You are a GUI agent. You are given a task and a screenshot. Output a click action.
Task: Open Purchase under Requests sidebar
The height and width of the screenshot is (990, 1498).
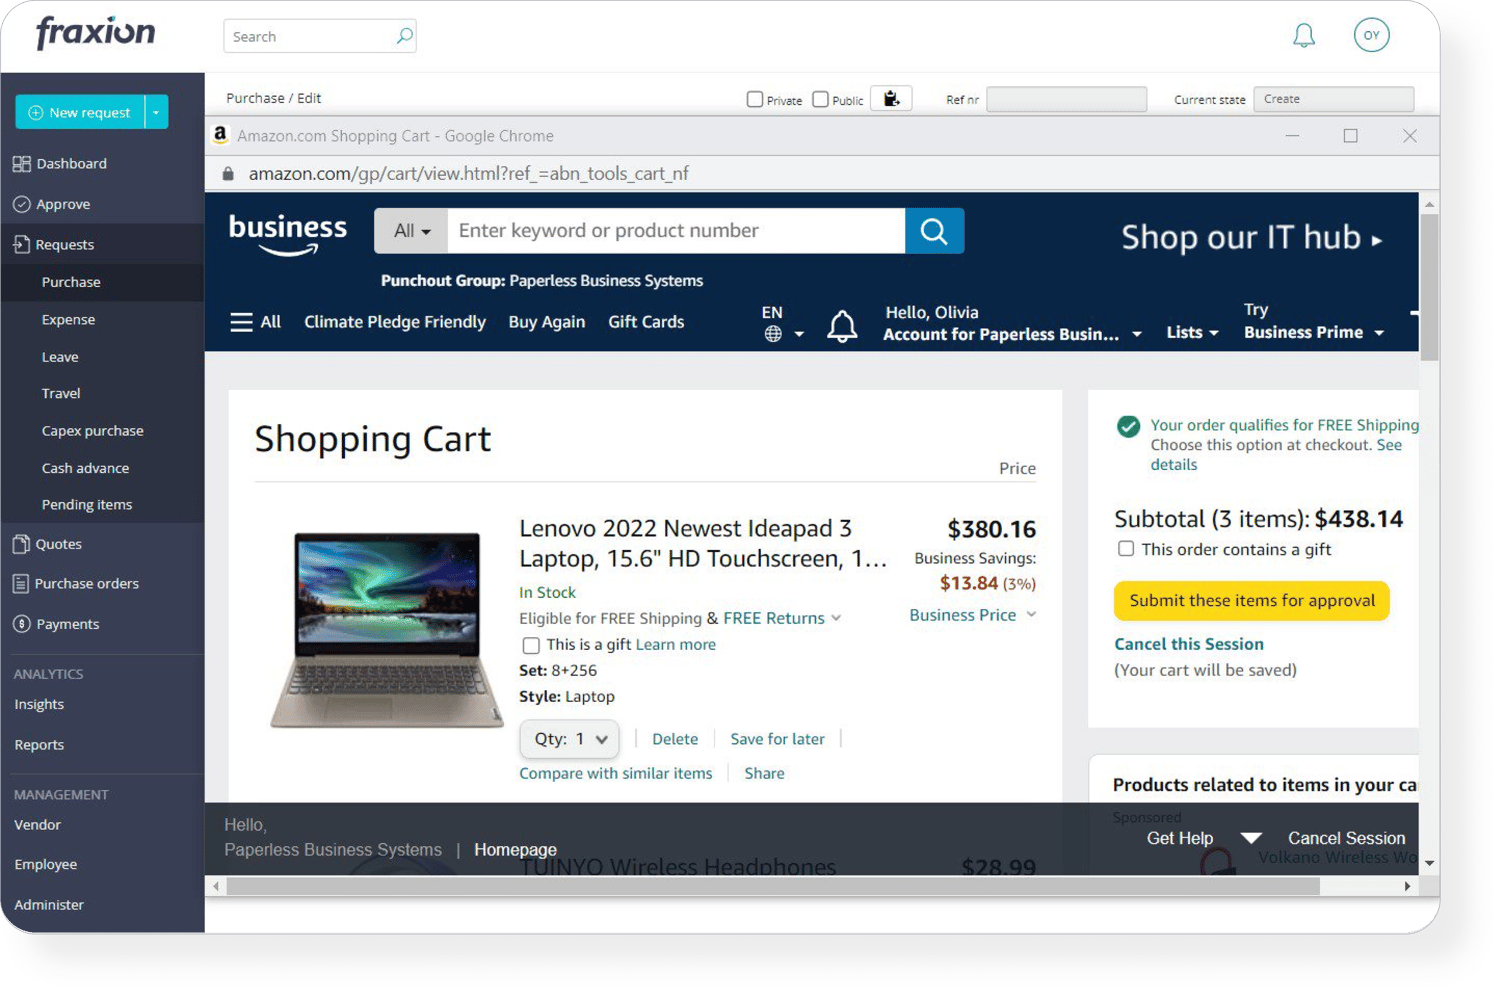point(71,282)
